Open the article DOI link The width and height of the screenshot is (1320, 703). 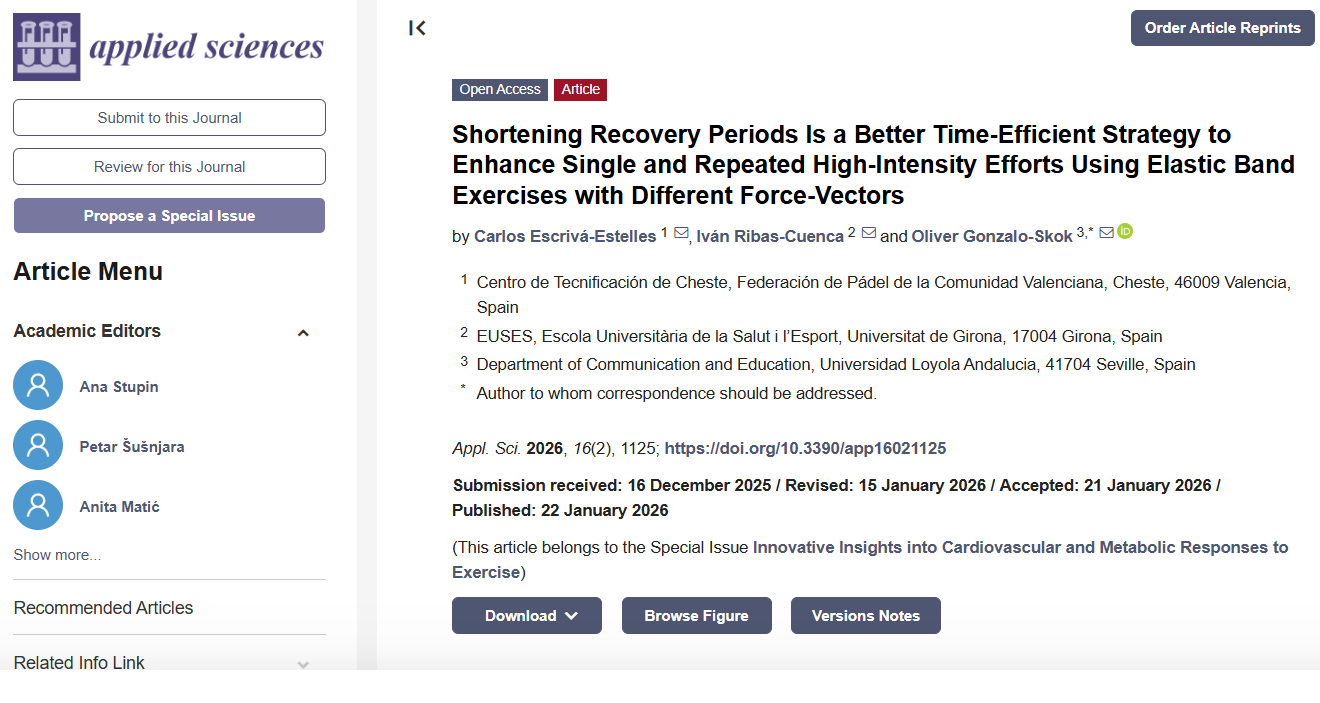coord(805,449)
